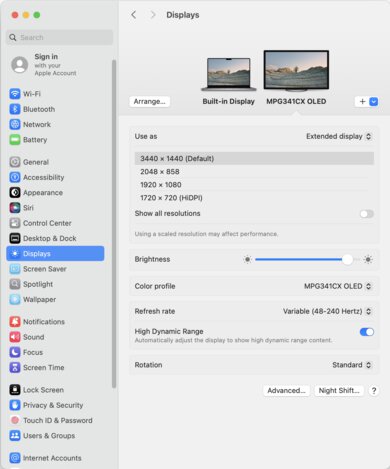The width and height of the screenshot is (390, 469).
Task: Click the plus add display button
Action: tap(362, 102)
